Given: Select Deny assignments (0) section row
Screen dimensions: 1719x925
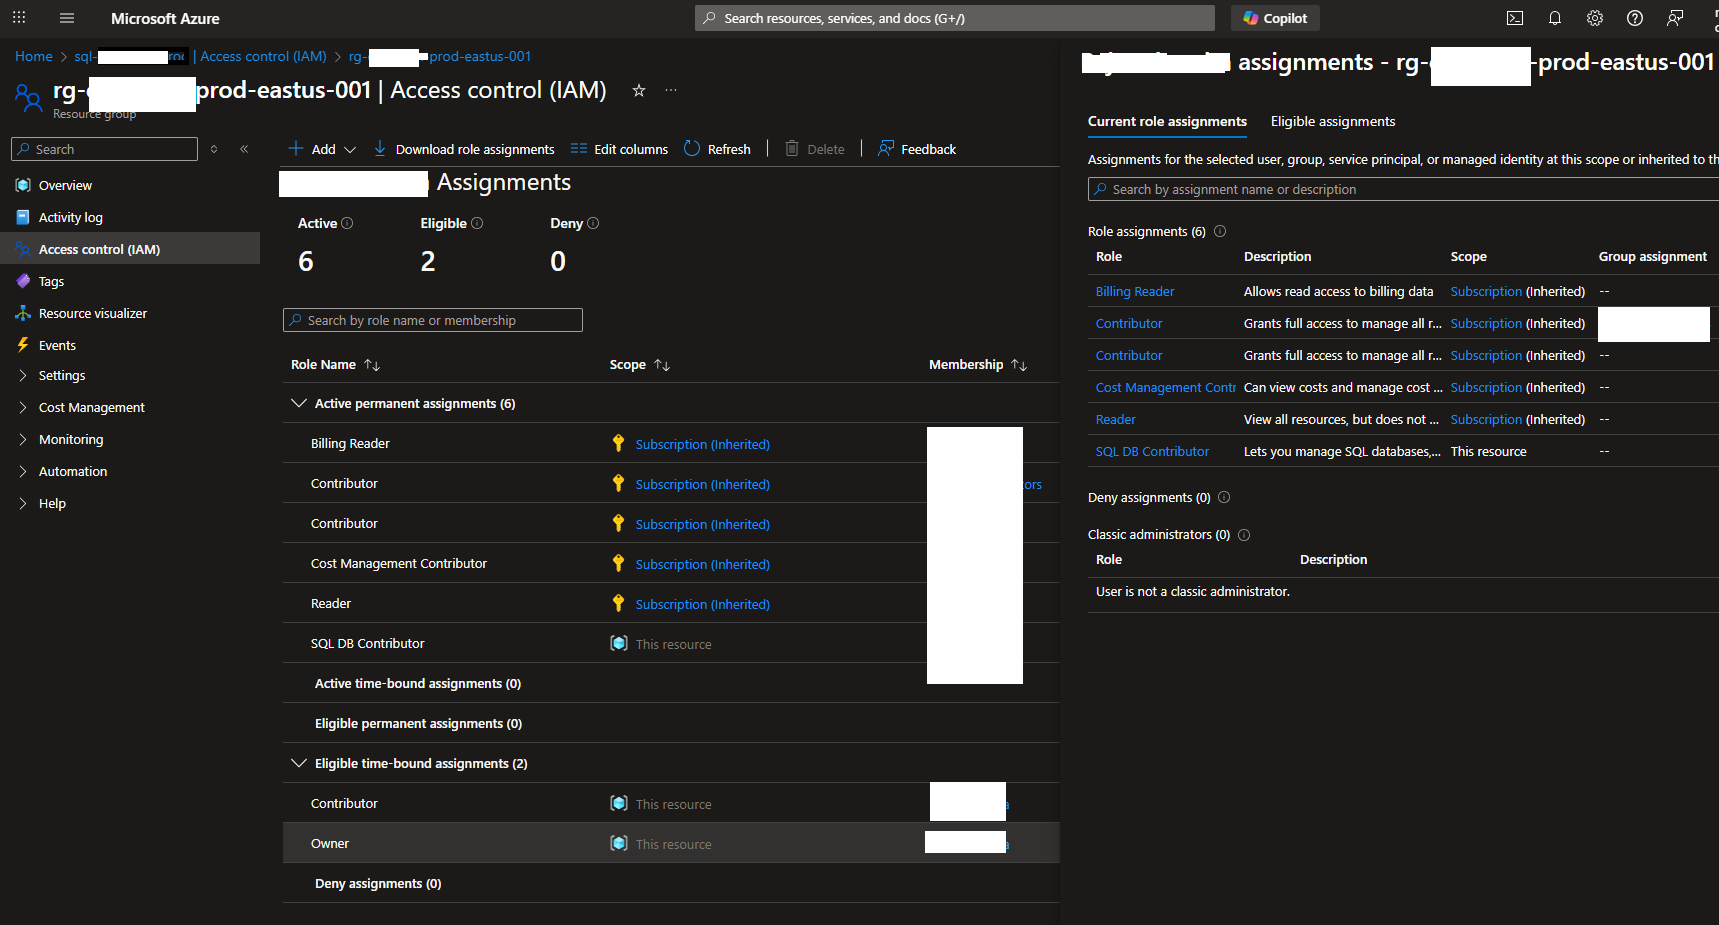Looking at the screenshot, I should (x=671, y=883).
